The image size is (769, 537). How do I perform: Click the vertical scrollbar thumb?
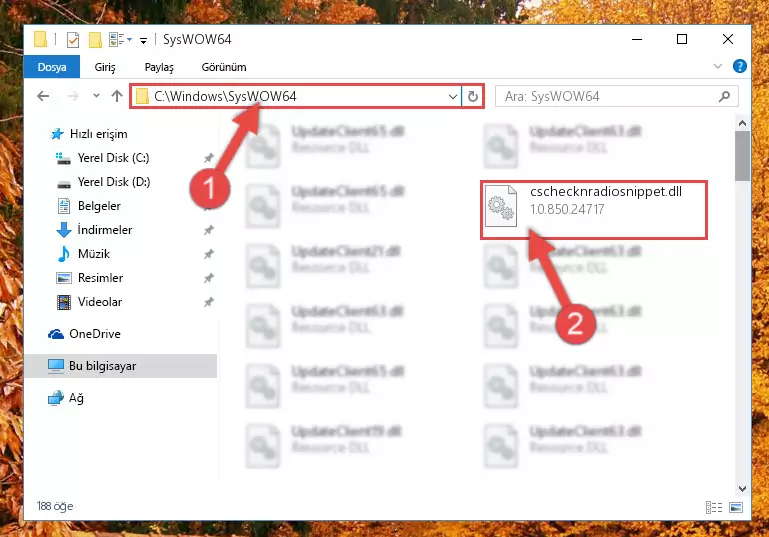pyautogui.click(x=742, y=156)
